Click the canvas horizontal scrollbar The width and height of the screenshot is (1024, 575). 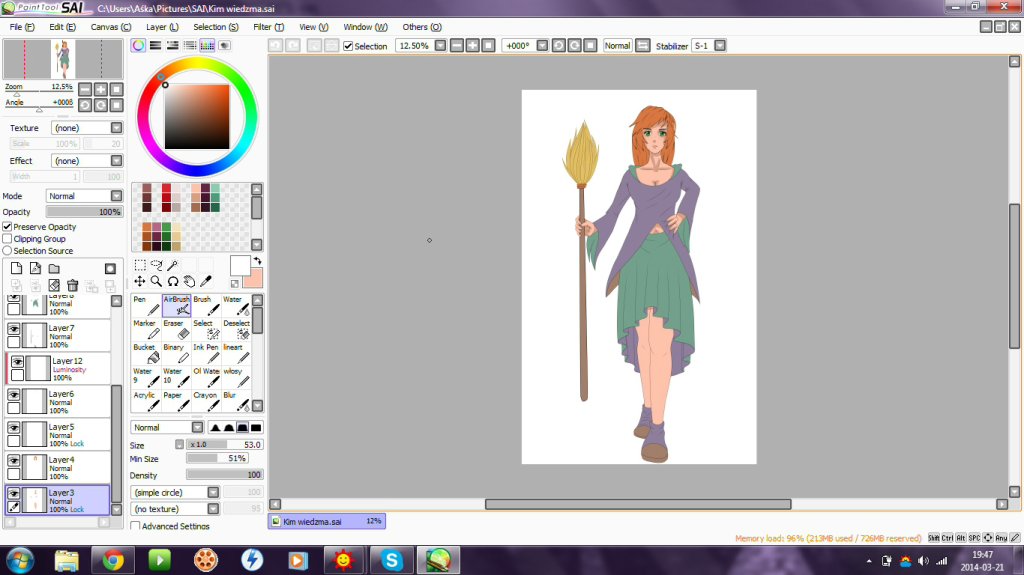tap(638, 504)
